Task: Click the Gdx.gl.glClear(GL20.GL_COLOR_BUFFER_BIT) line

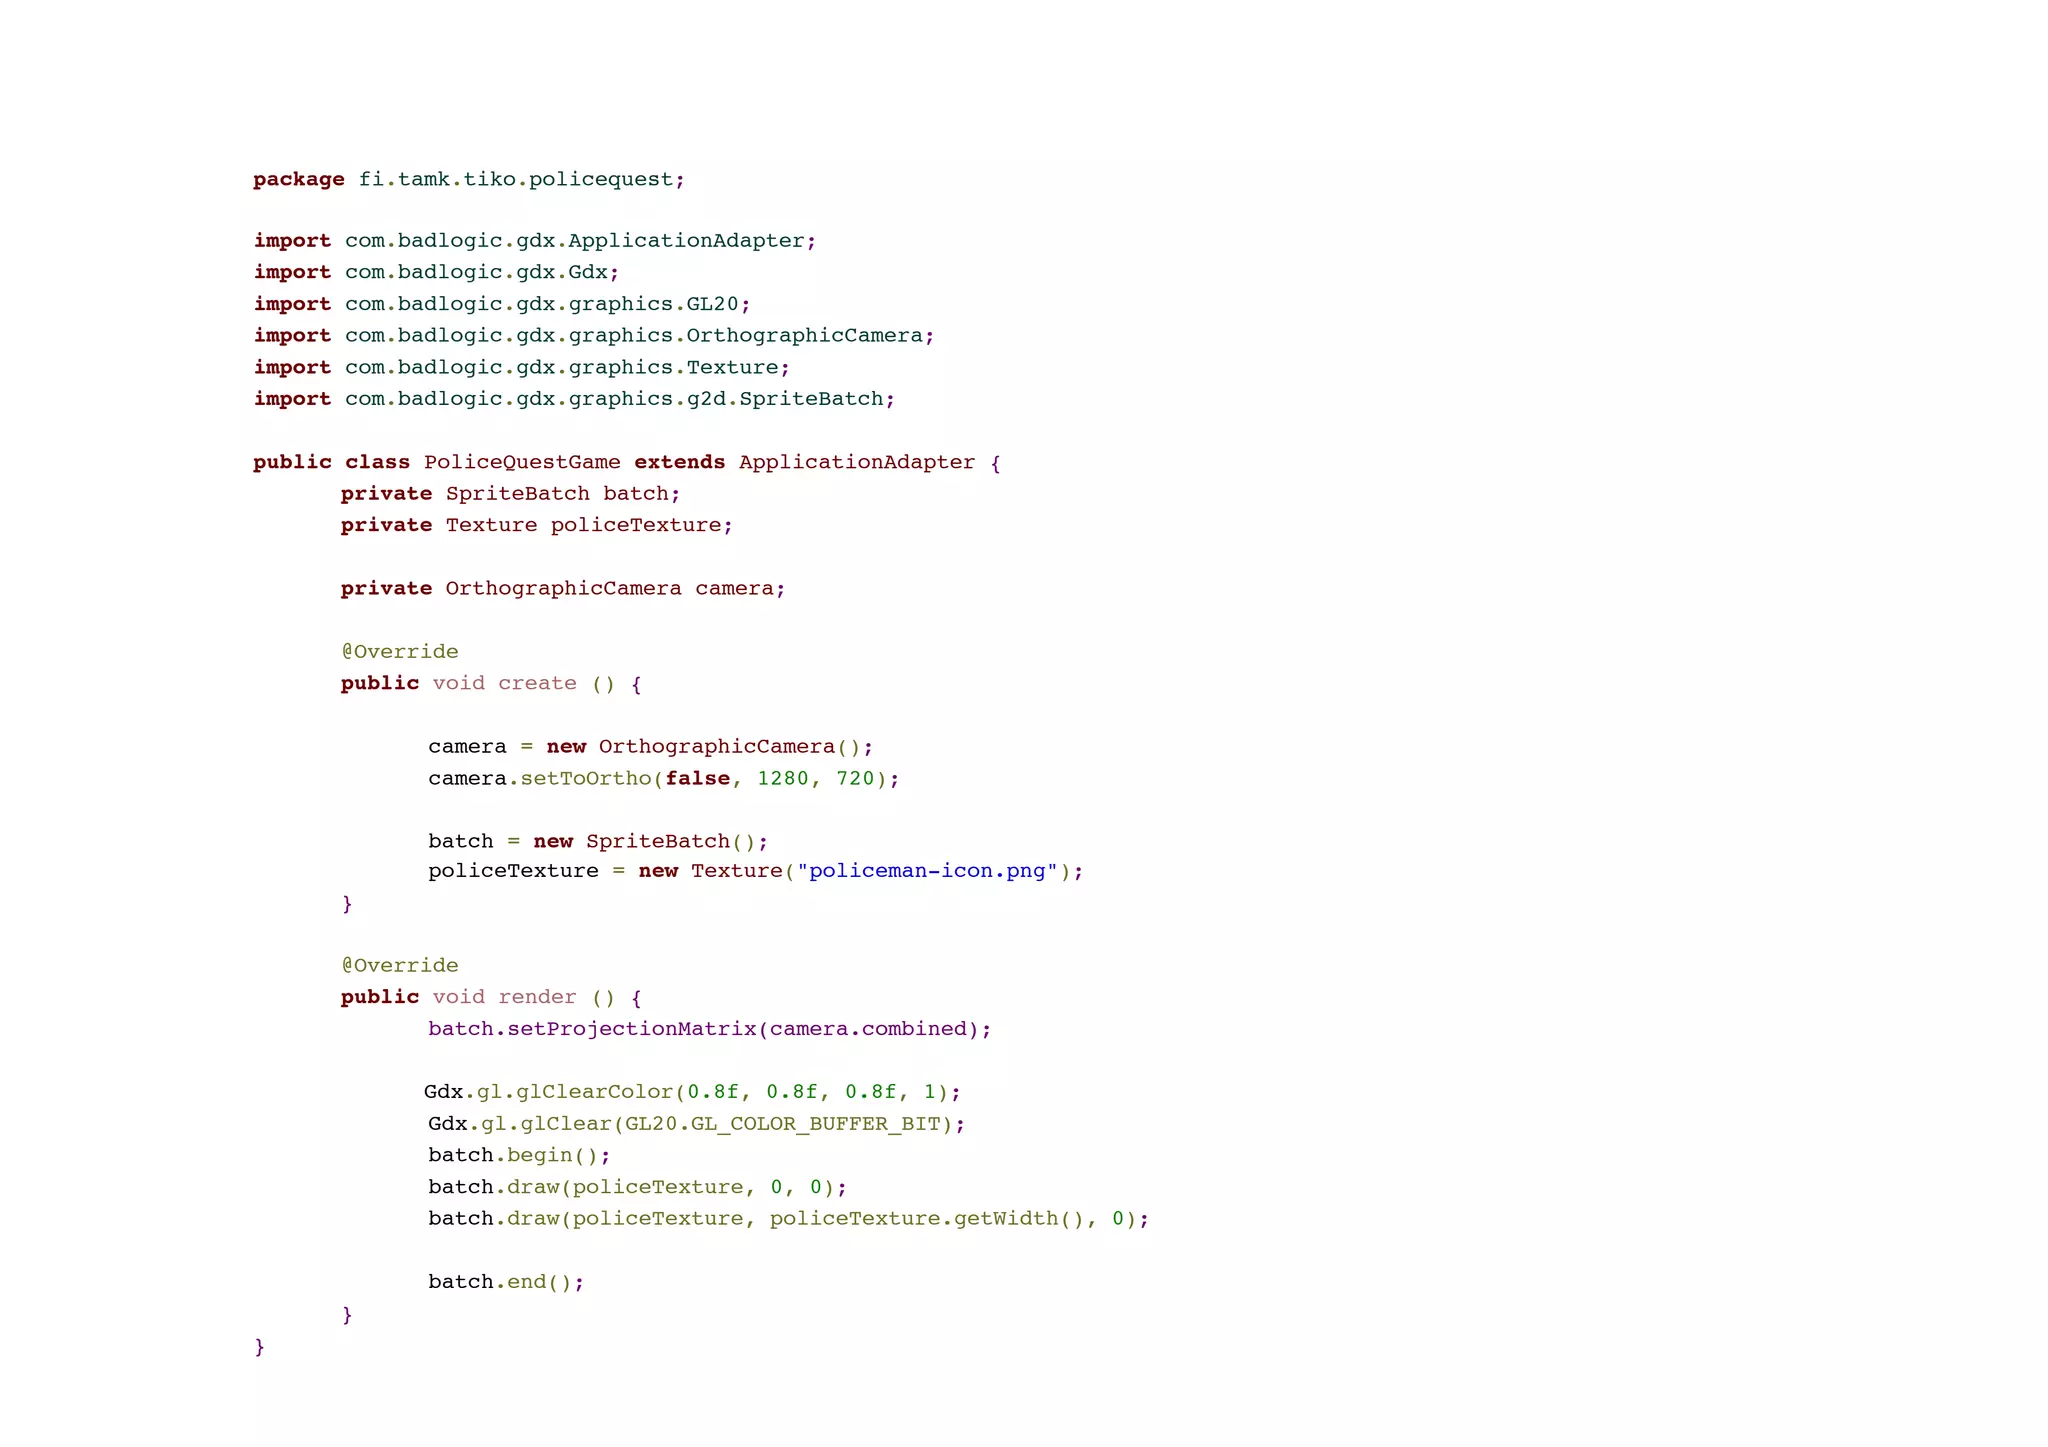Action: [697, 1123]
